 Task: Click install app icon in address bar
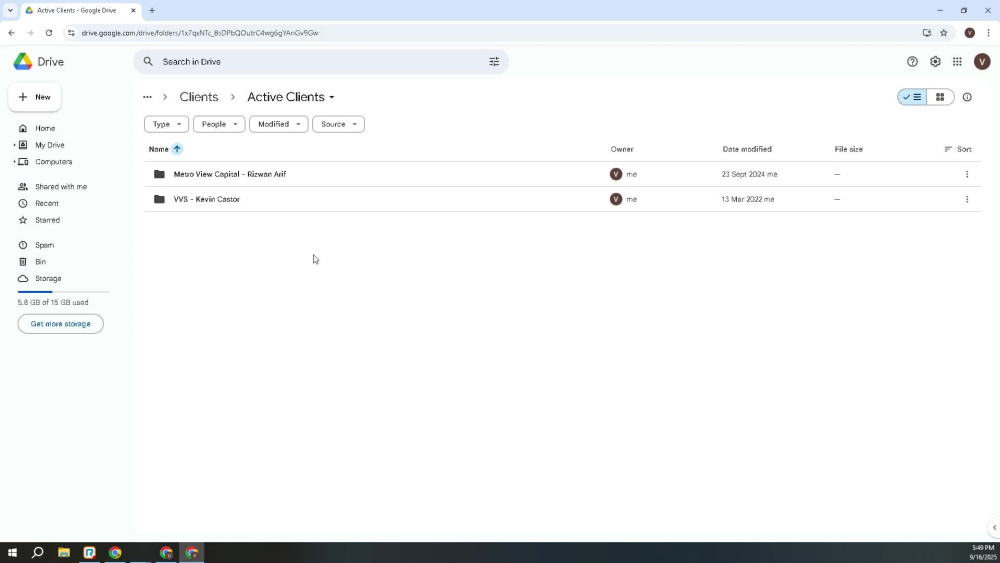point(926,33)
